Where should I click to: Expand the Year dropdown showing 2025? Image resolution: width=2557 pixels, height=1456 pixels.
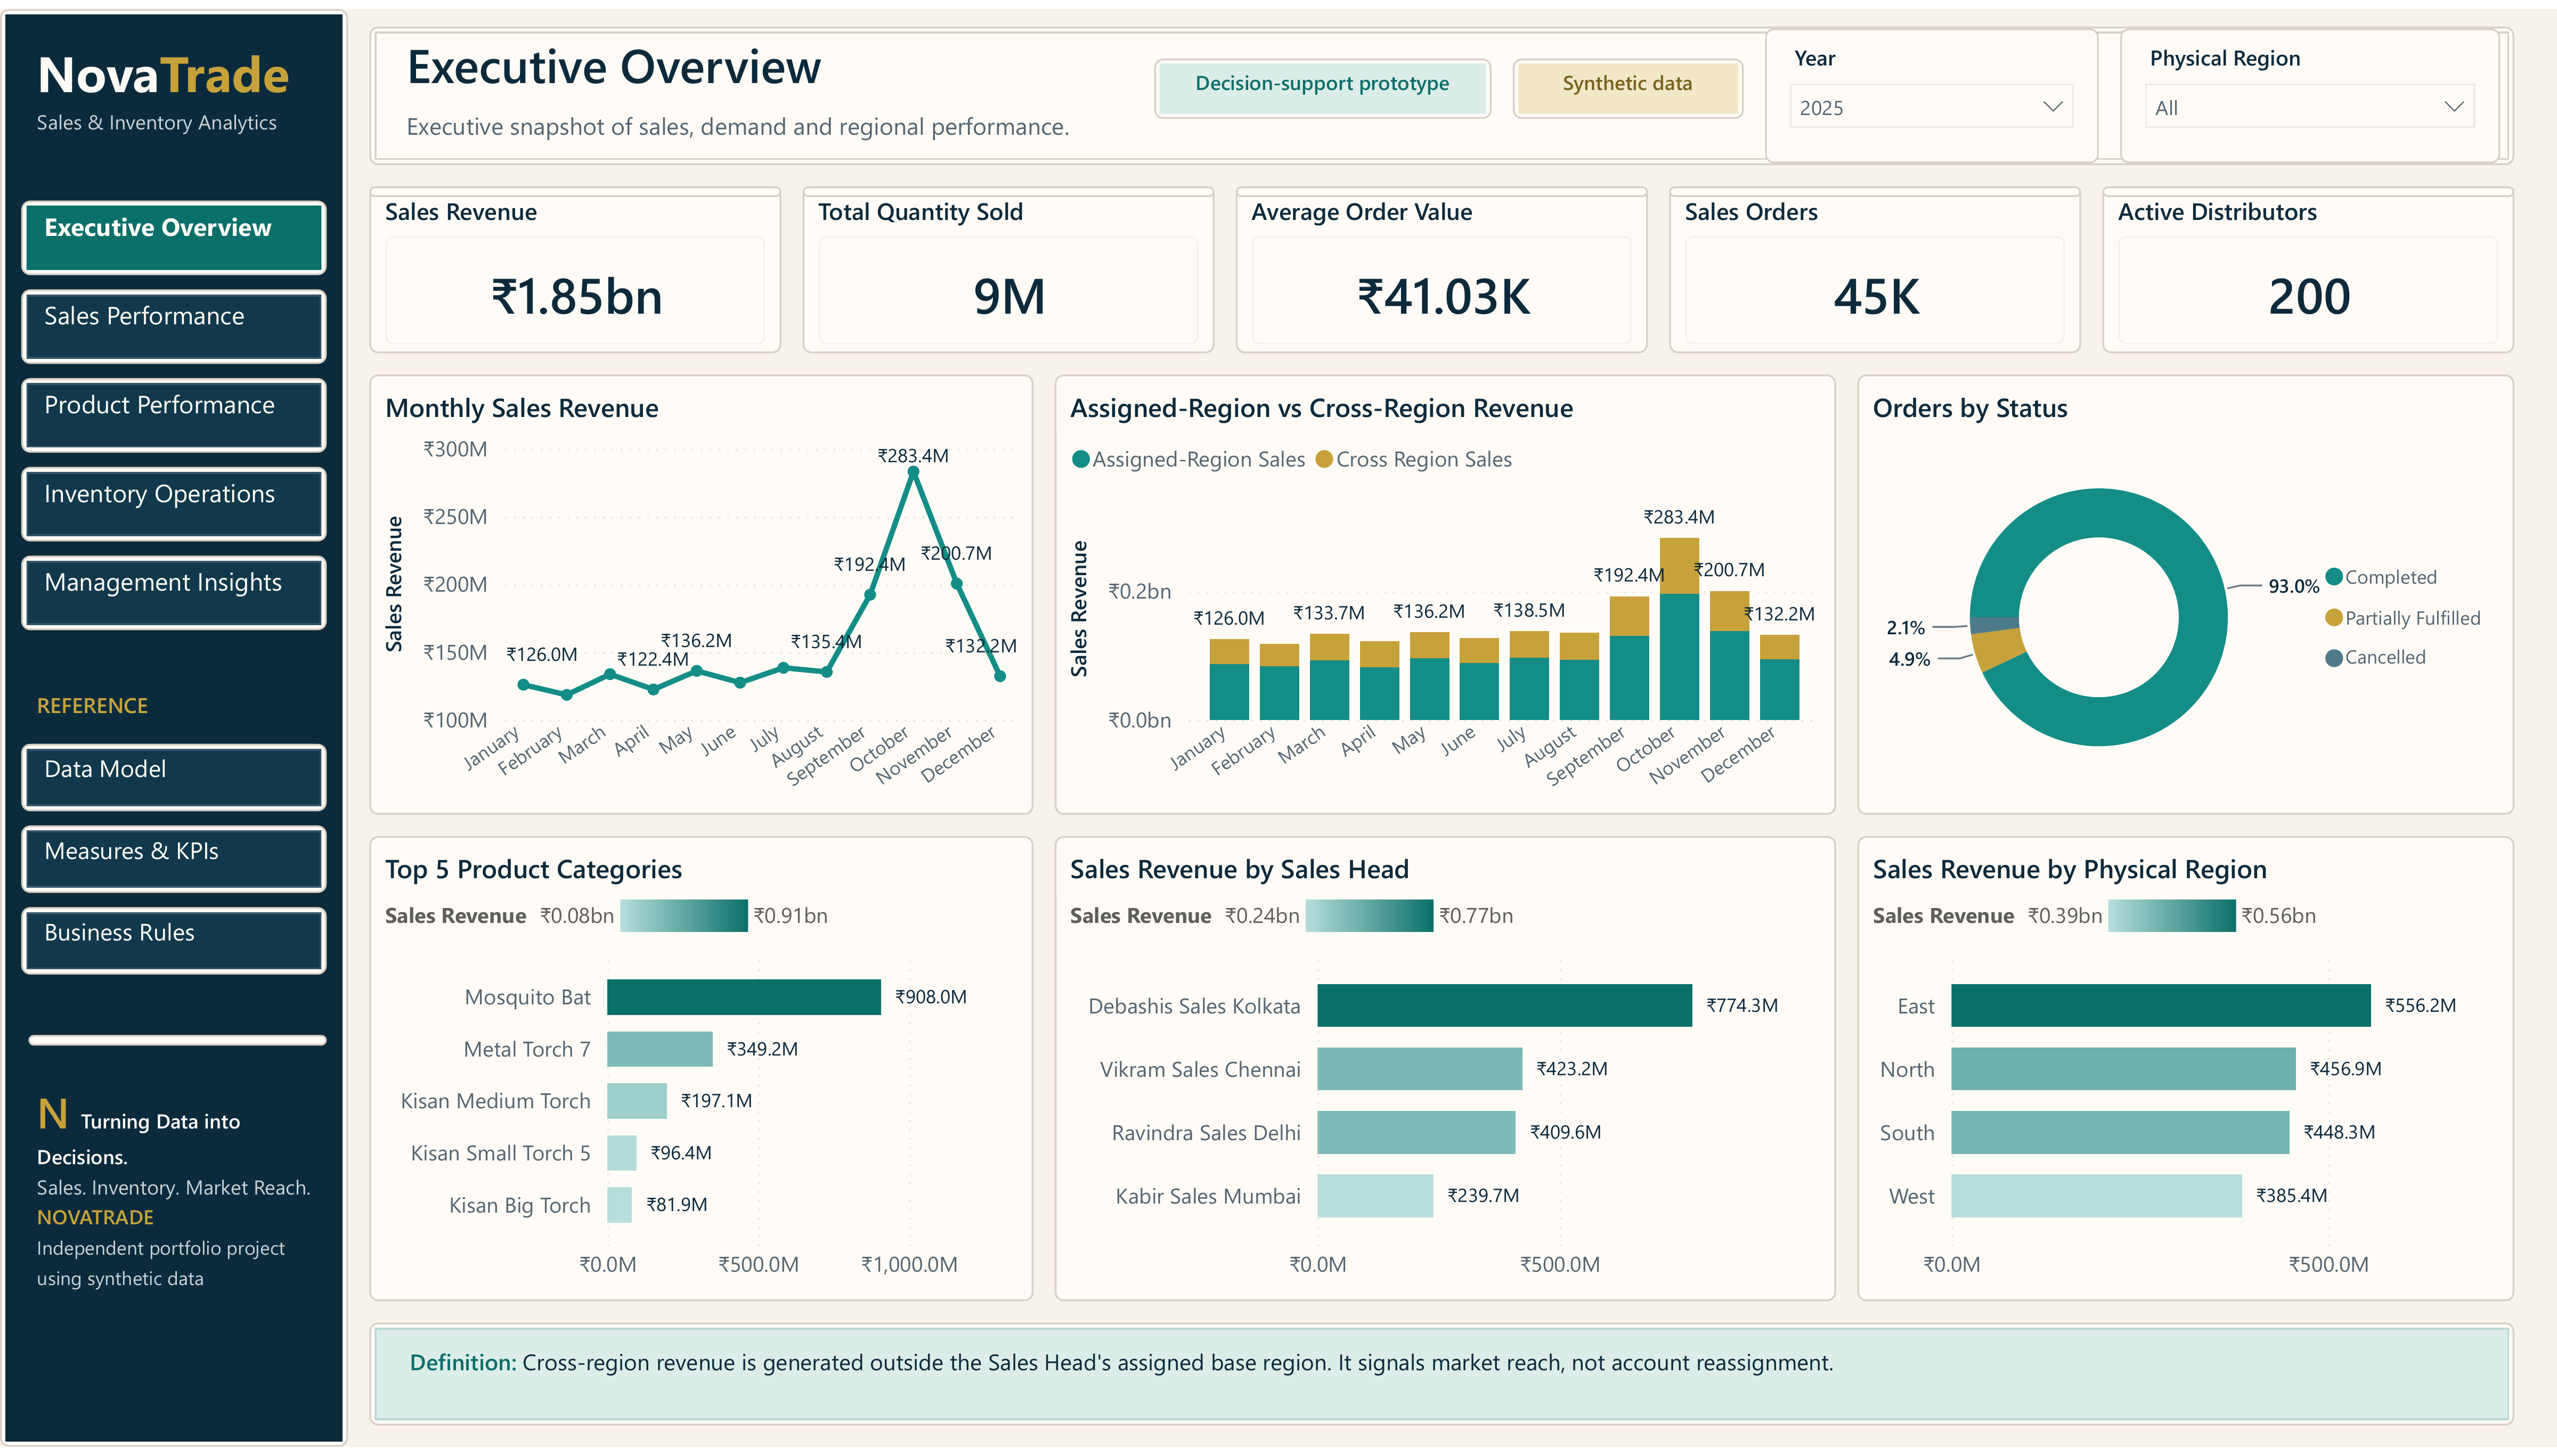click(x=1931, y=107)
